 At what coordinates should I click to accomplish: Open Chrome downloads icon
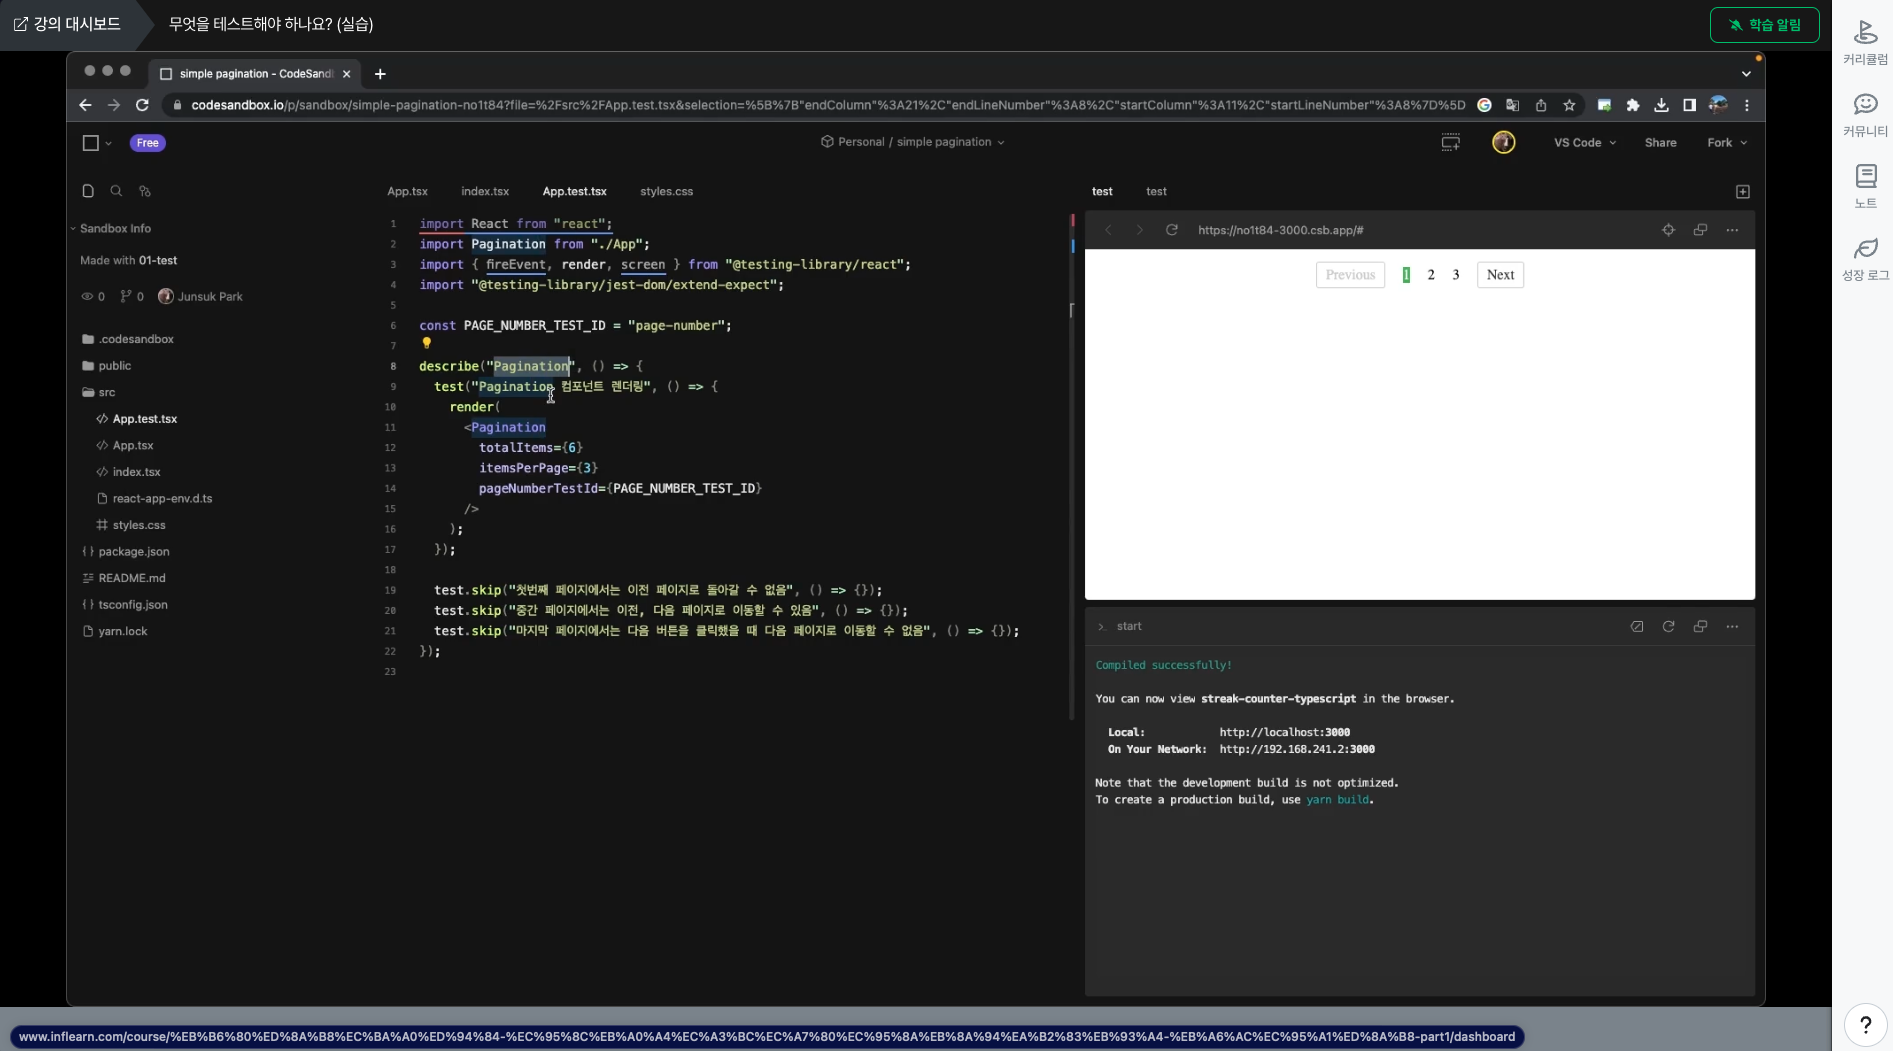pos(1661,105)
